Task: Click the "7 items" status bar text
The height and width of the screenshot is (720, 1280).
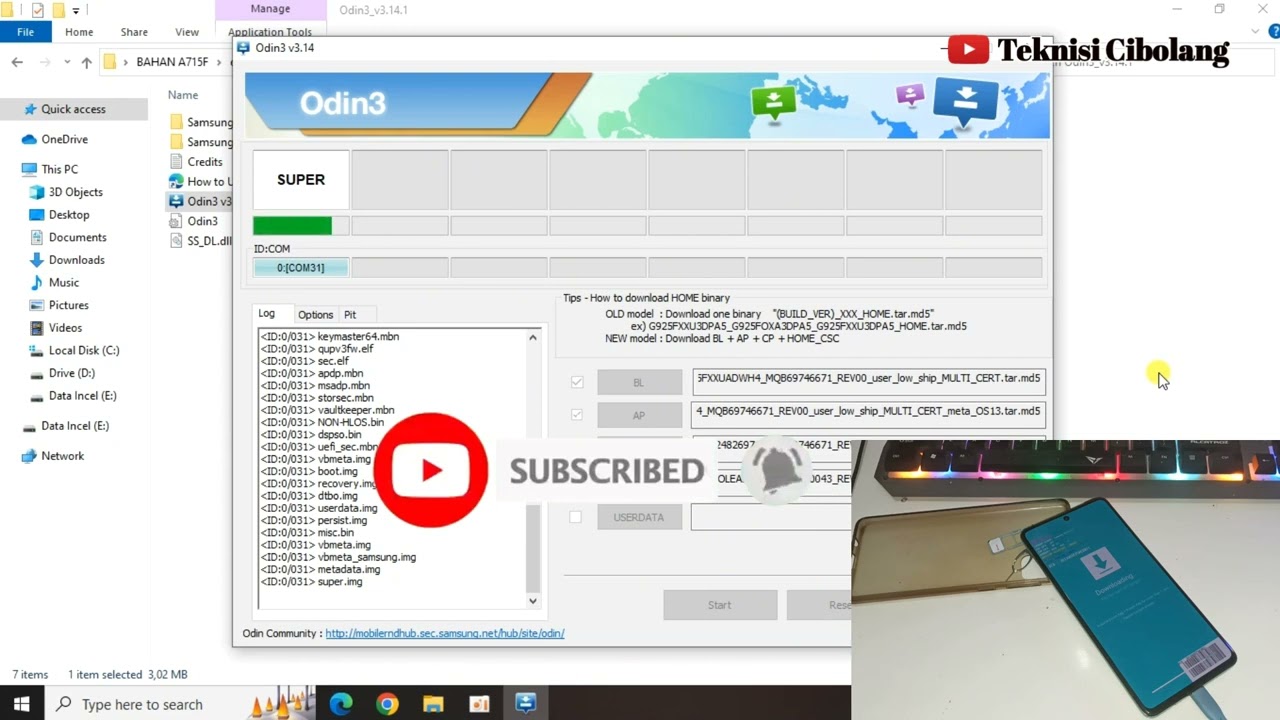Action: [30, 675]
